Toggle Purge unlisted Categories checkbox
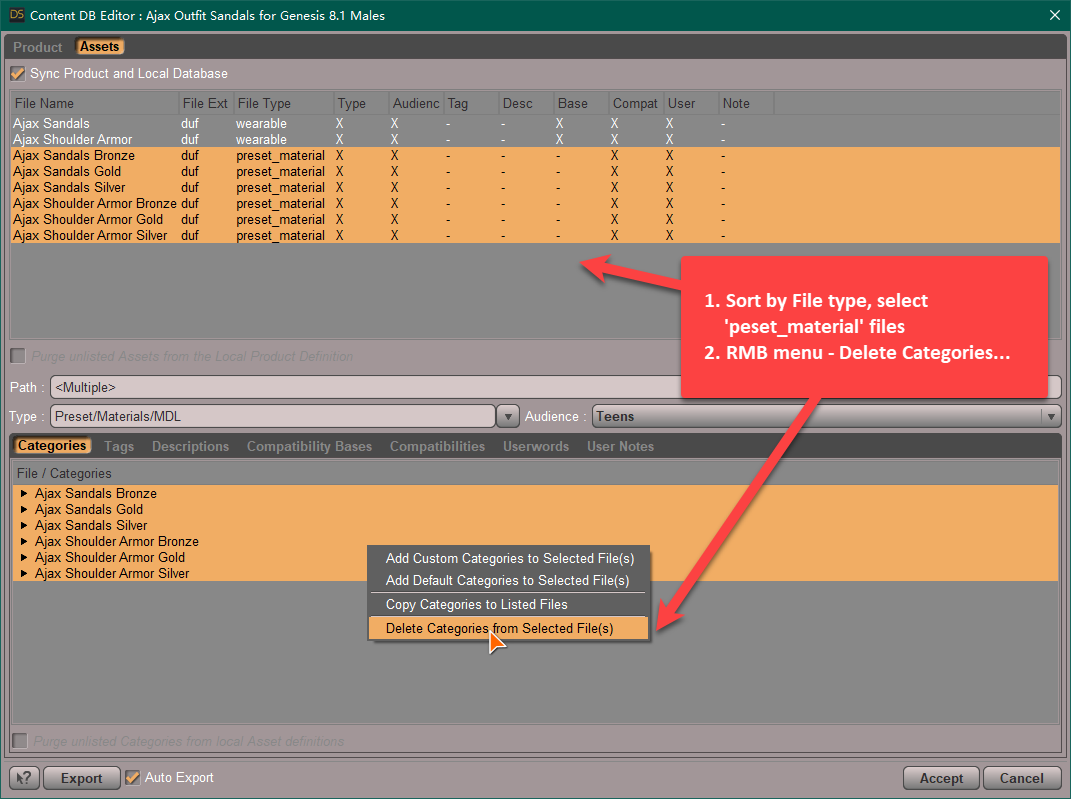The image size is (1071, 799). [20, 741]
